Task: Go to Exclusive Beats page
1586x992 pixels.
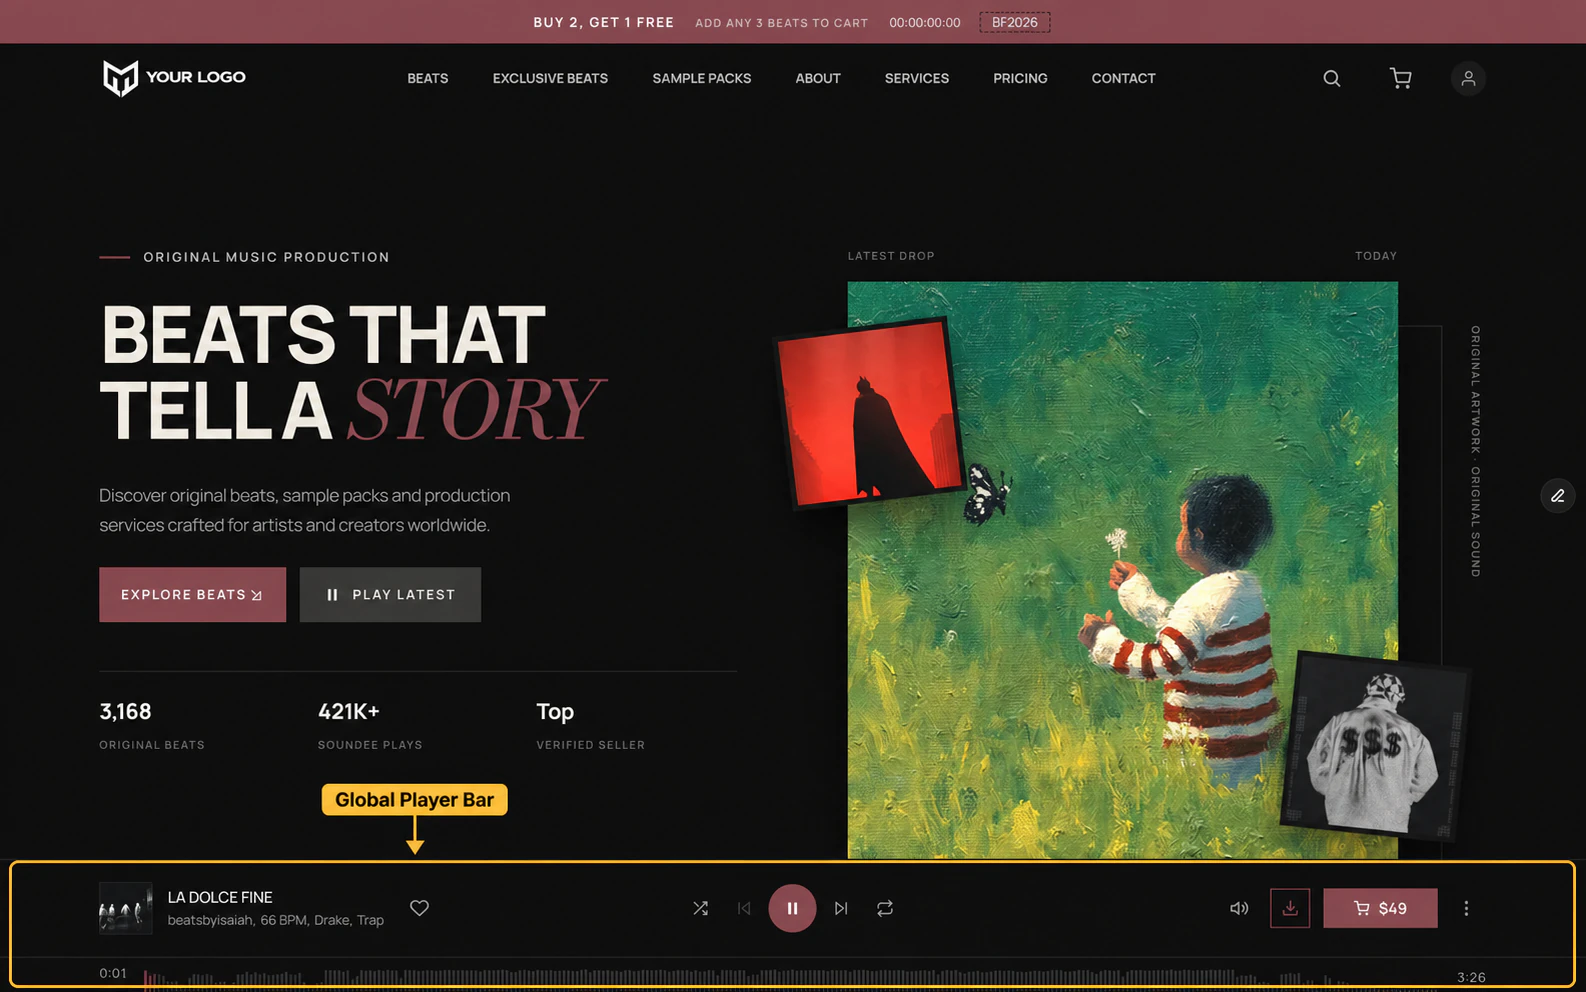Action: (x=550, y=78)
